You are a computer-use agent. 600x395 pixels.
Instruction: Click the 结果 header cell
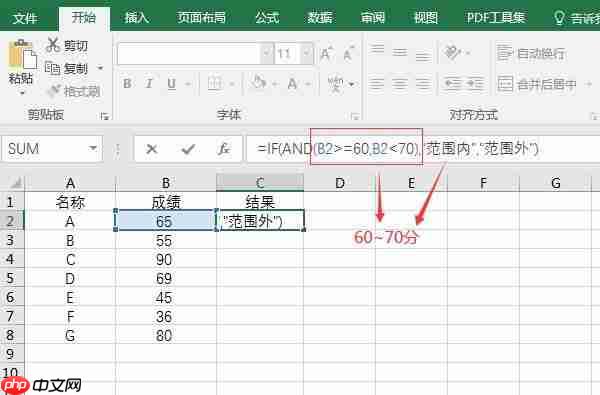(x=260, y=202)
